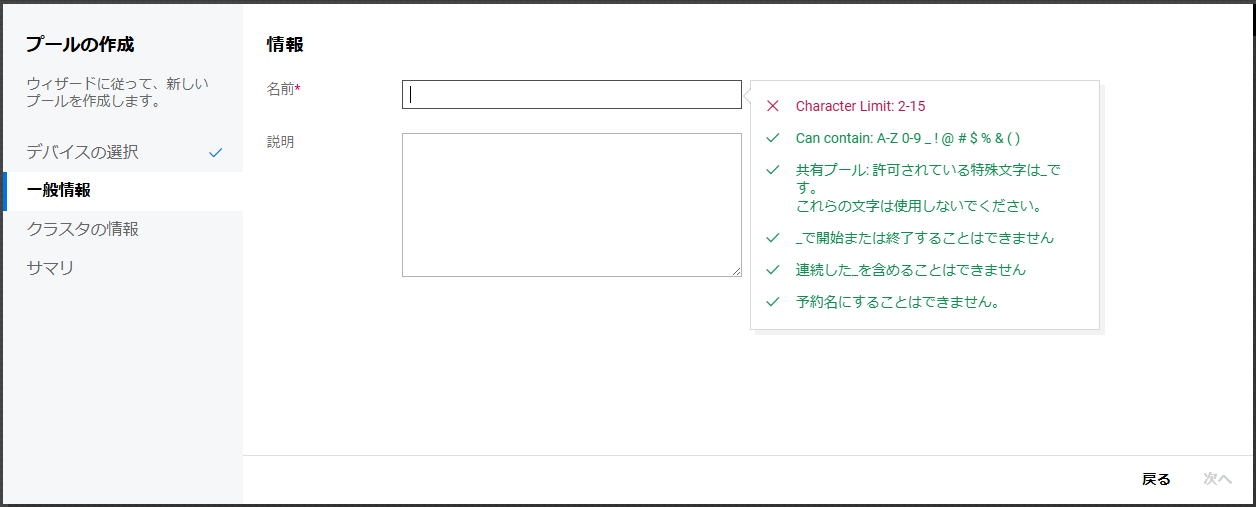Screen dimensions: 1256x507
Task: Click the resize handle of the 説明 textarea
Action: [x=736, y=271]
